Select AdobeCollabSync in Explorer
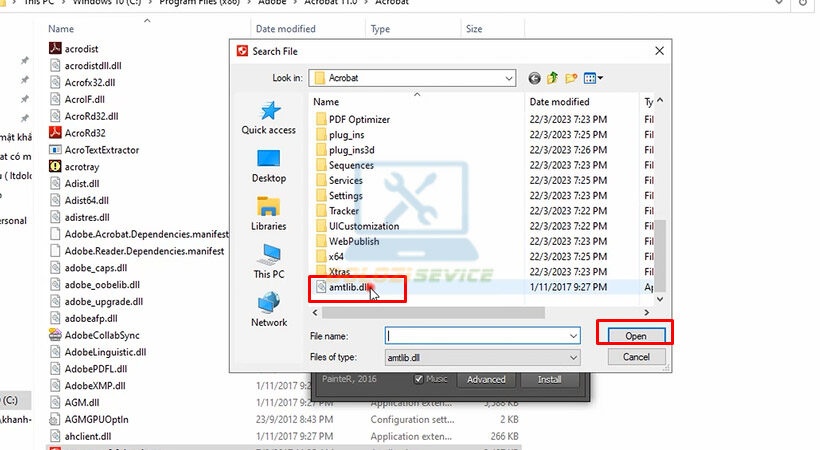820x450 pixels. pos(94,335)
